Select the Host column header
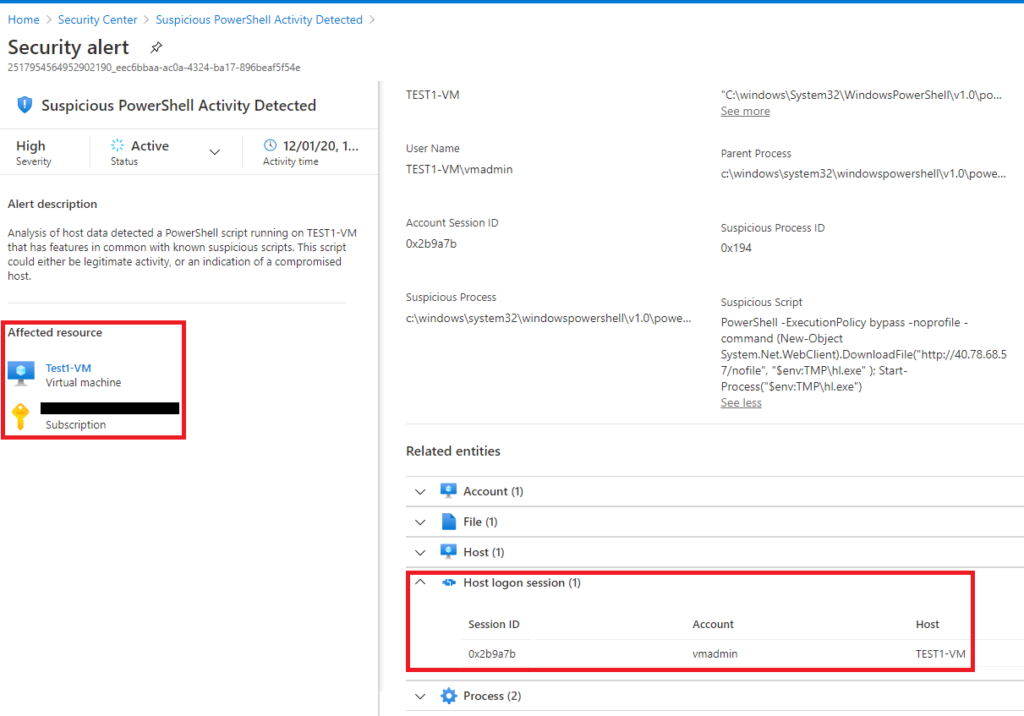Screen dimensions: 1024x716 [x=927, y=624]
